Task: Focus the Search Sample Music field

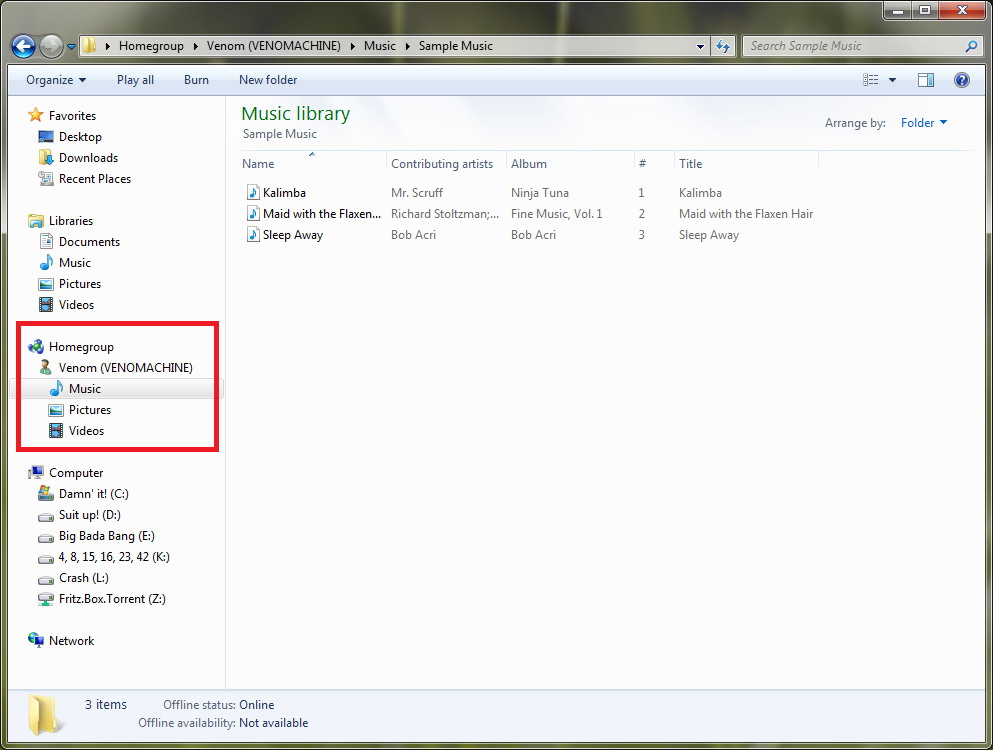Action: (863, 46)
